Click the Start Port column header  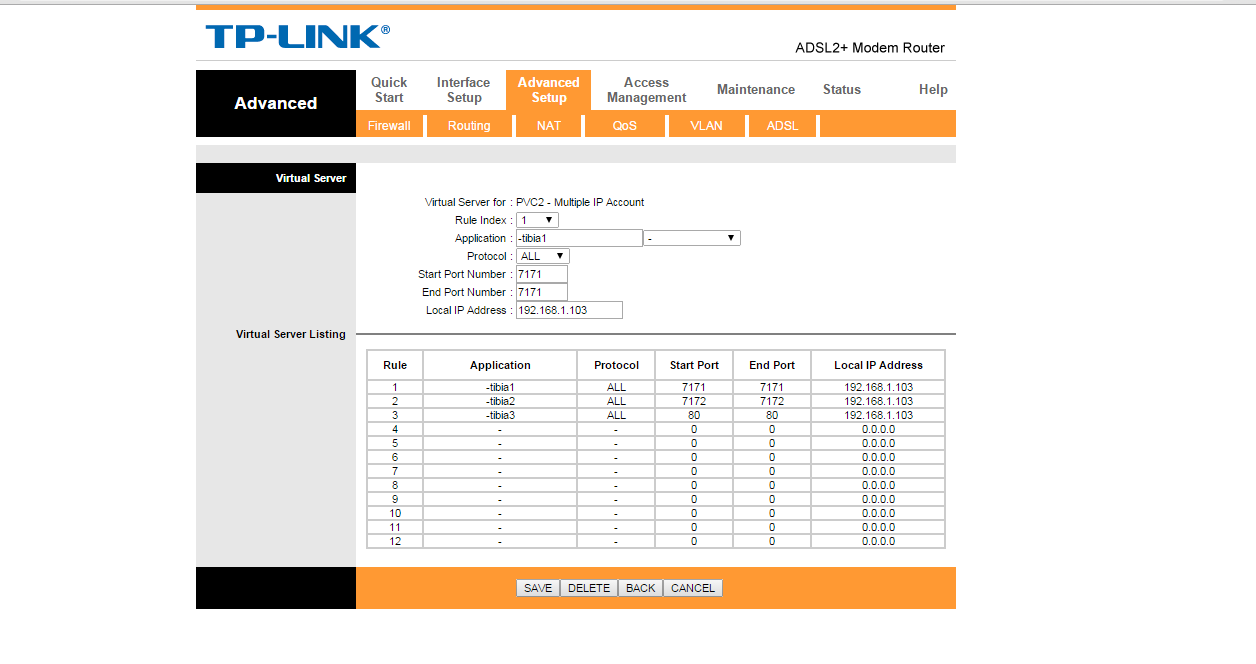pos(694,365)
